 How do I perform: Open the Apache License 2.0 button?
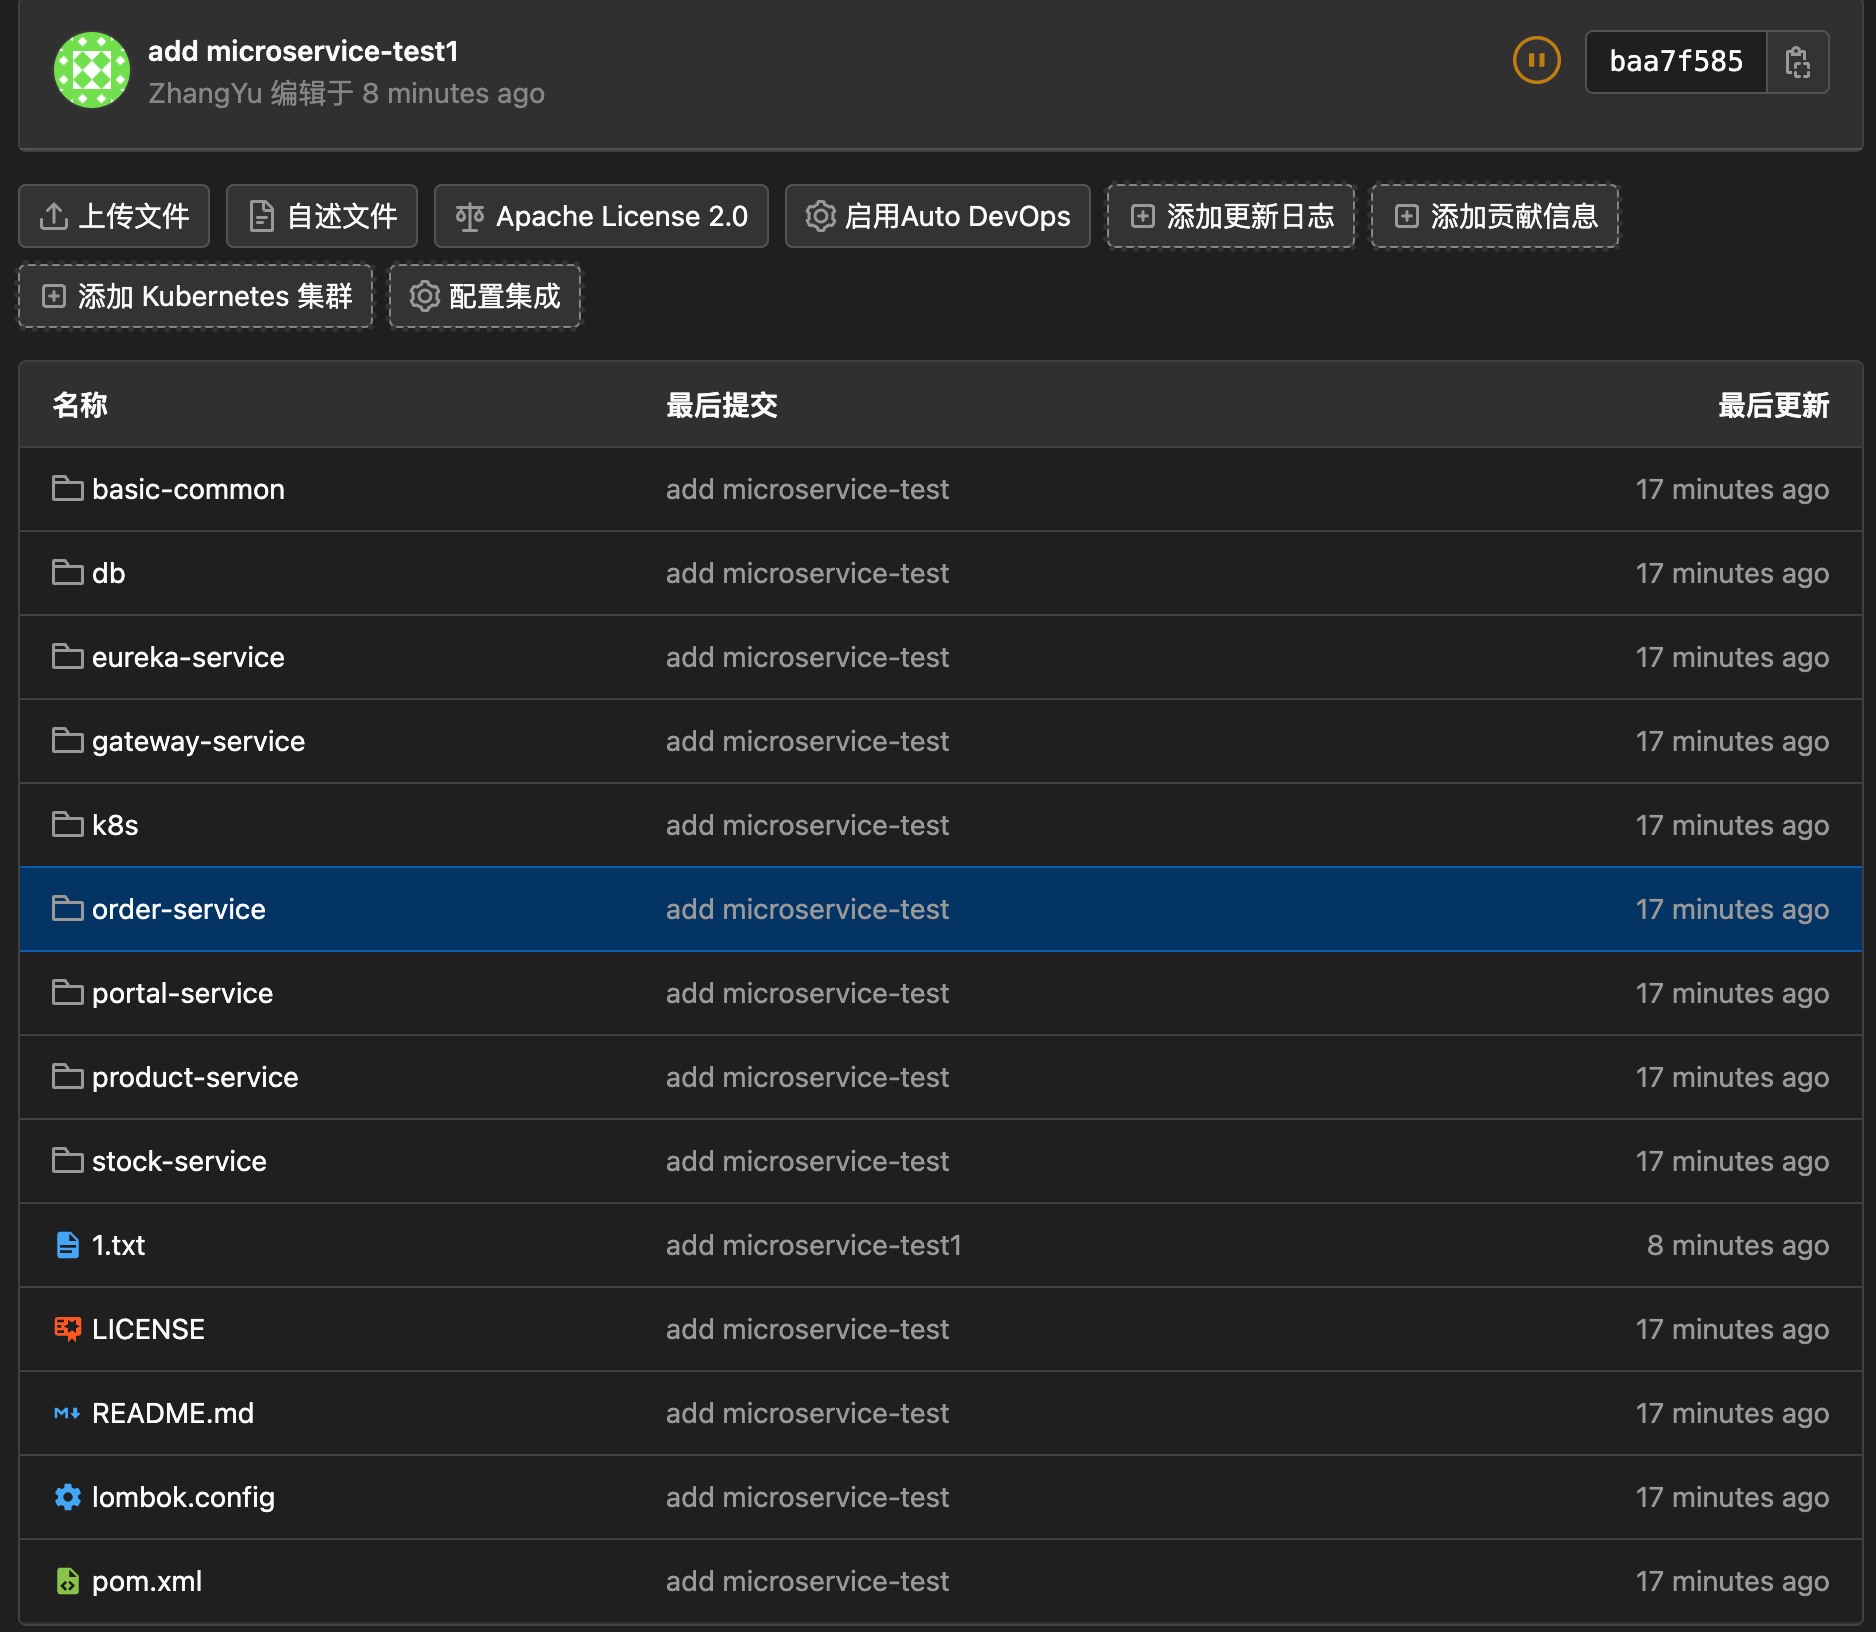[601, 216]
